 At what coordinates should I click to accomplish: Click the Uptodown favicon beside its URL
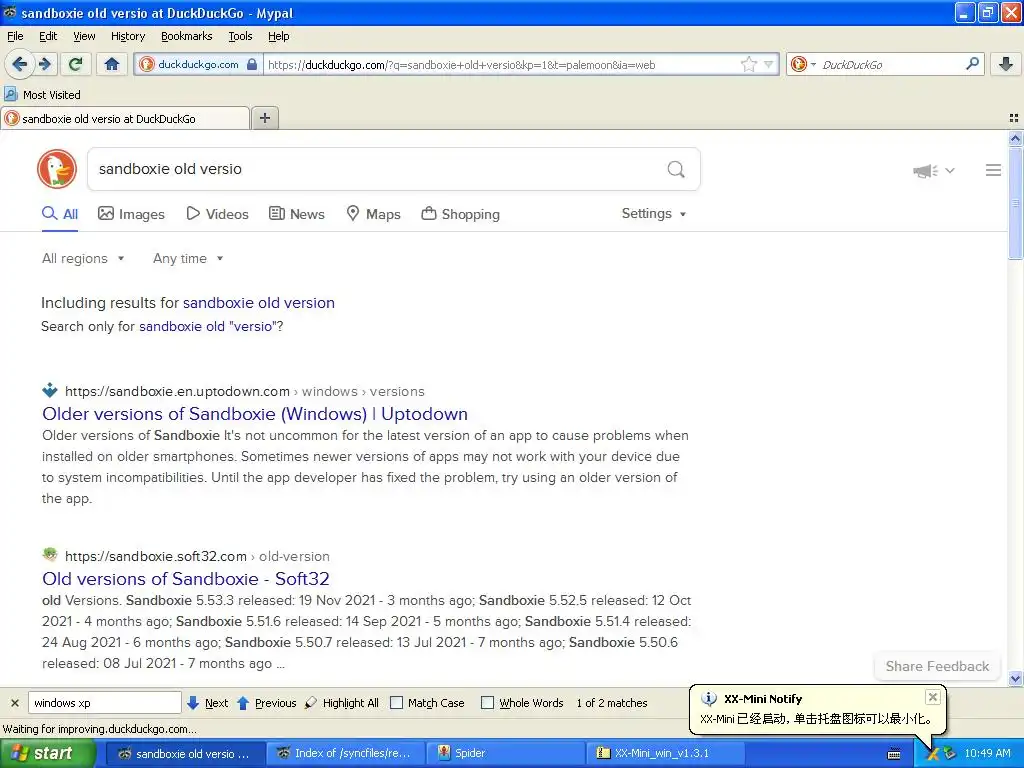click(x=50, y=391)
